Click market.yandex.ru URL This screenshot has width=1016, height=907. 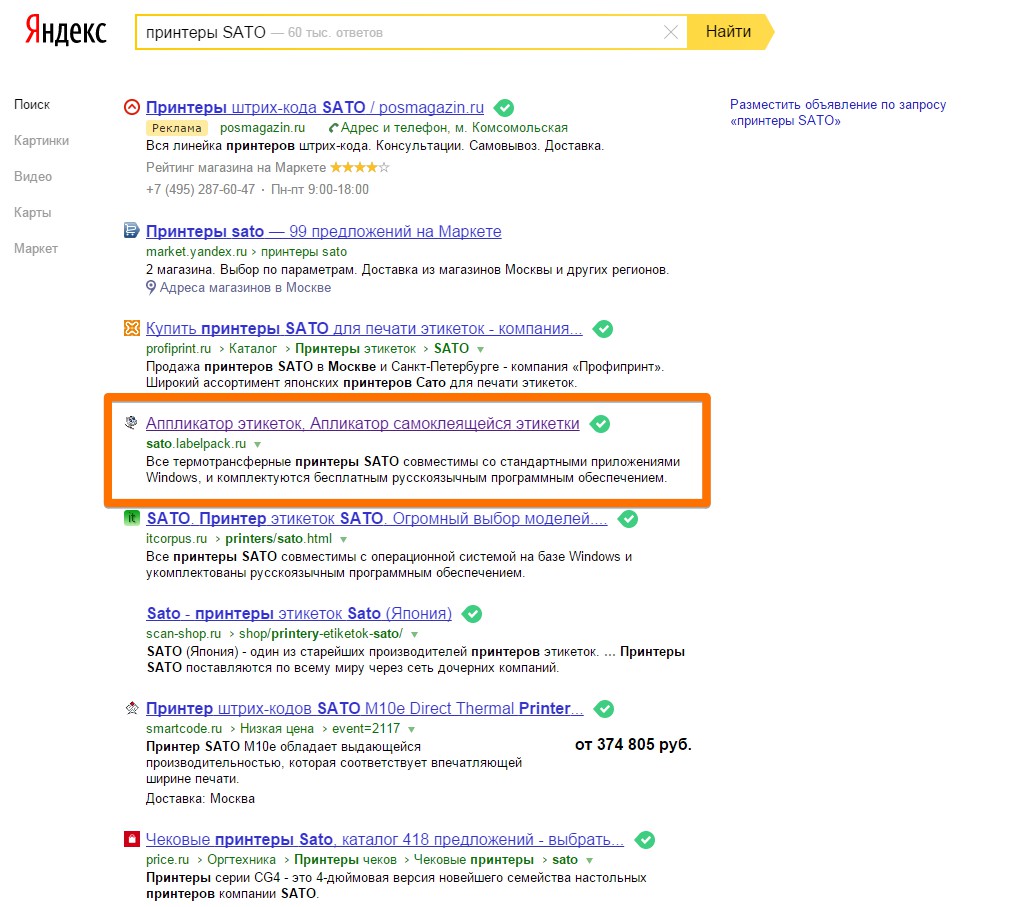click(196, 251)
